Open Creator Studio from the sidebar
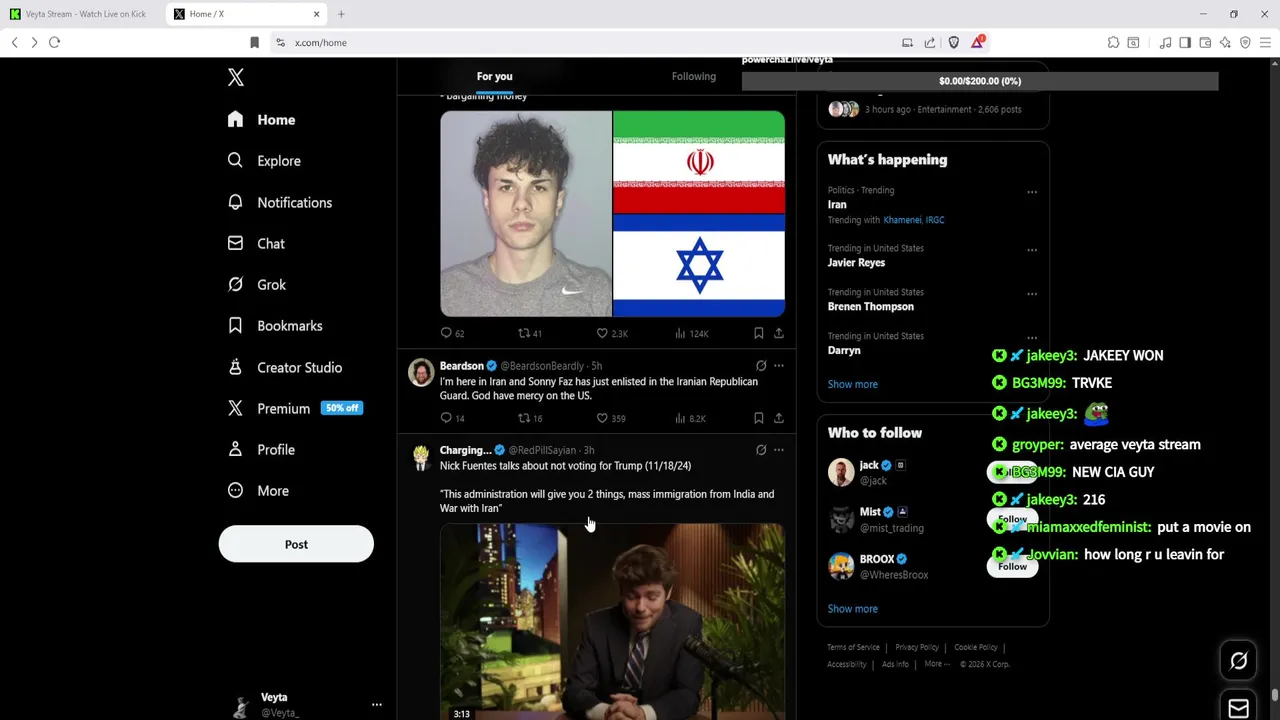The width and height of the screenshot is (1280, 720). [x=284, y=367]
